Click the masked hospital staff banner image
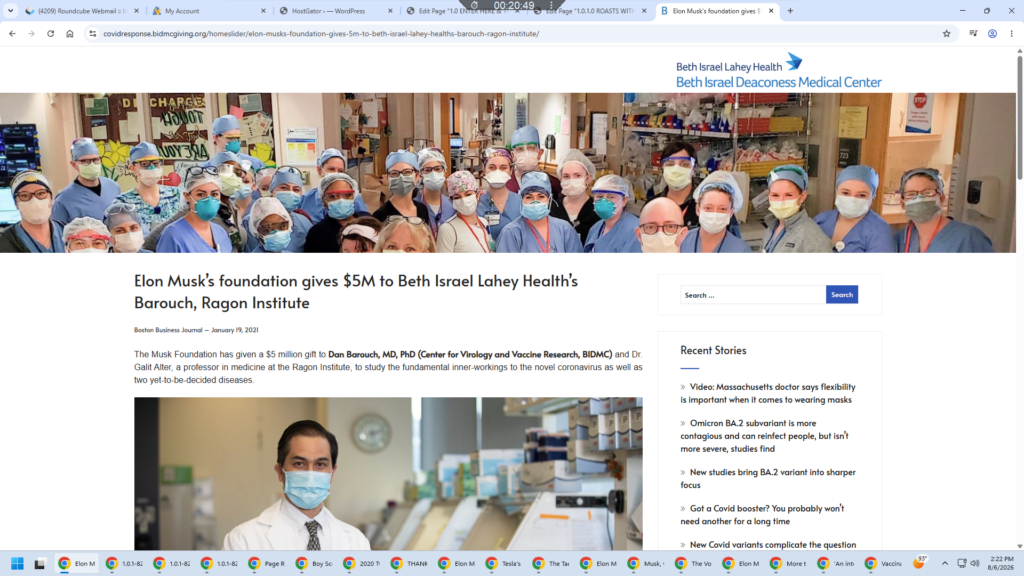 pos(508,172)
